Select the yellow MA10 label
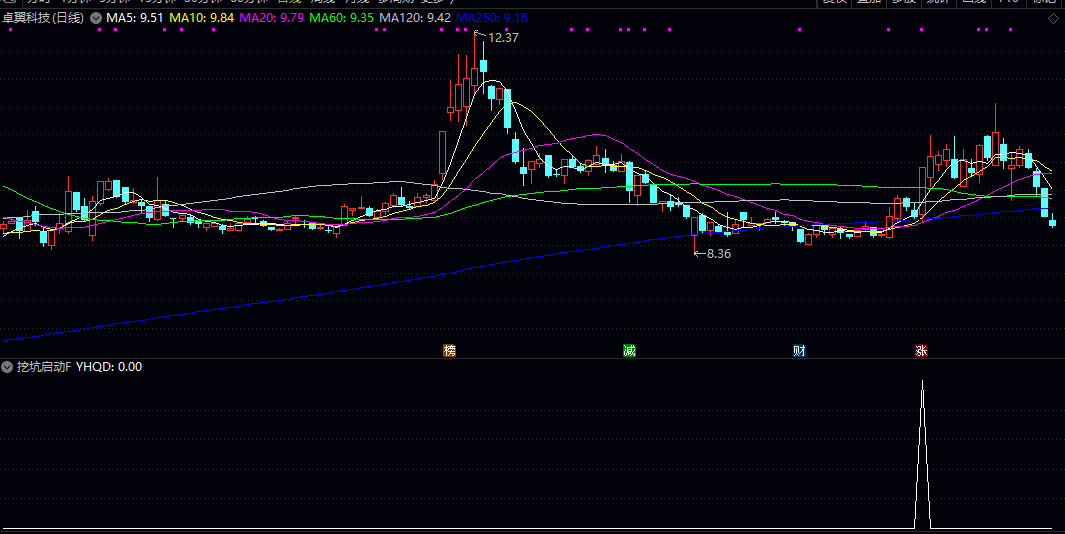1065x534 pixels. point(202,18)
